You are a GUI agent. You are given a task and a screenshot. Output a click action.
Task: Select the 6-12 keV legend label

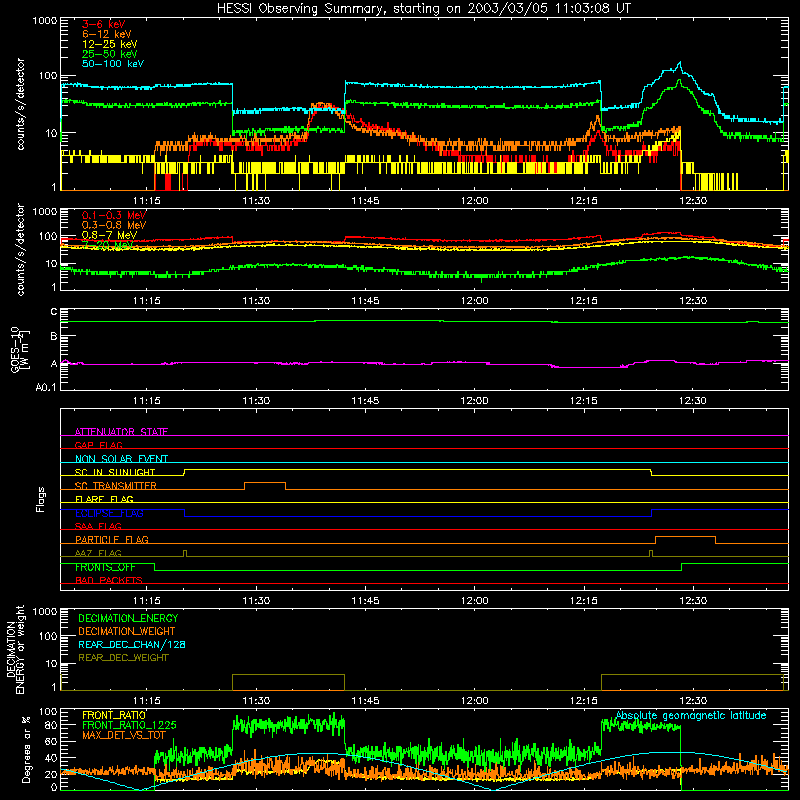107,34
